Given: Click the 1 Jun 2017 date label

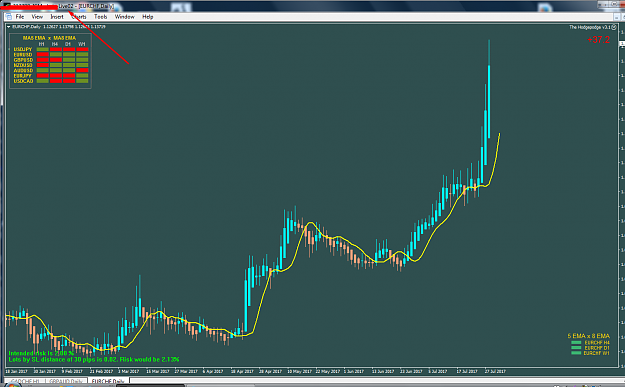Looking at the screenshot, I should tap(354, 371).
